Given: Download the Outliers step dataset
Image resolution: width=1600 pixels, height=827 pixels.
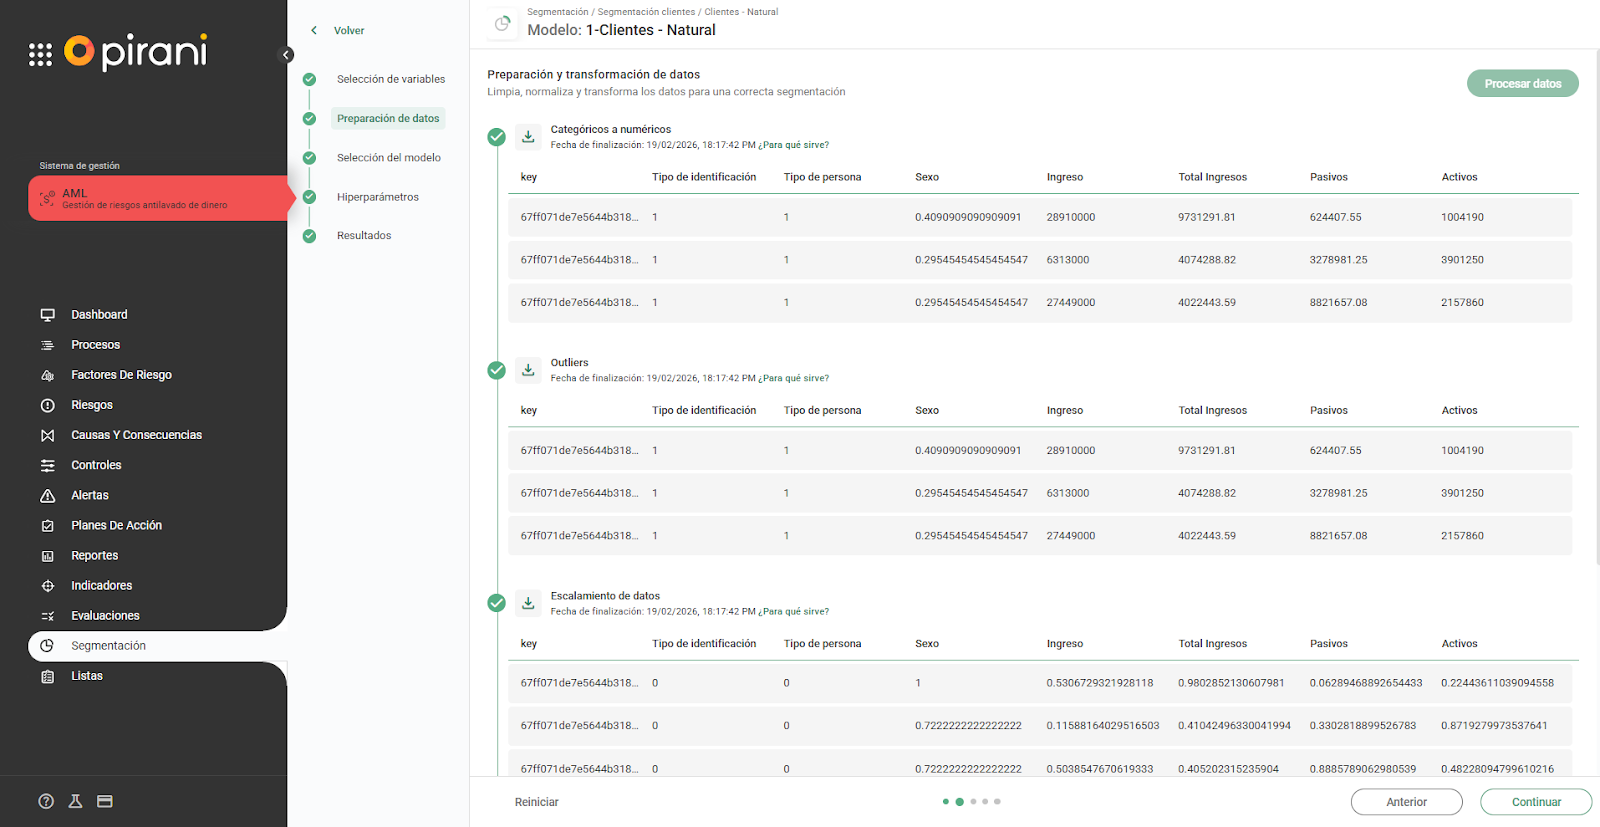Looking at the screenshot, I should [x=528, y=370].
